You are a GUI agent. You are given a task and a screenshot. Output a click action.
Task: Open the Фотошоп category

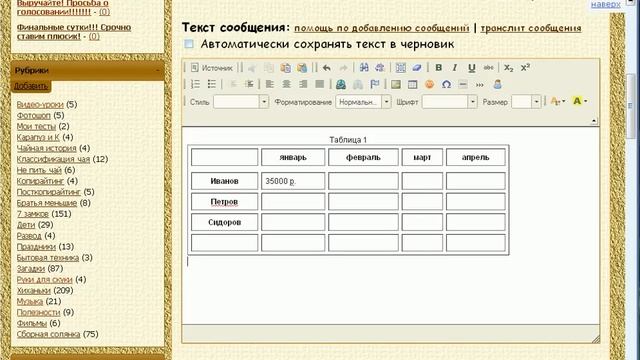coord(33,116)
